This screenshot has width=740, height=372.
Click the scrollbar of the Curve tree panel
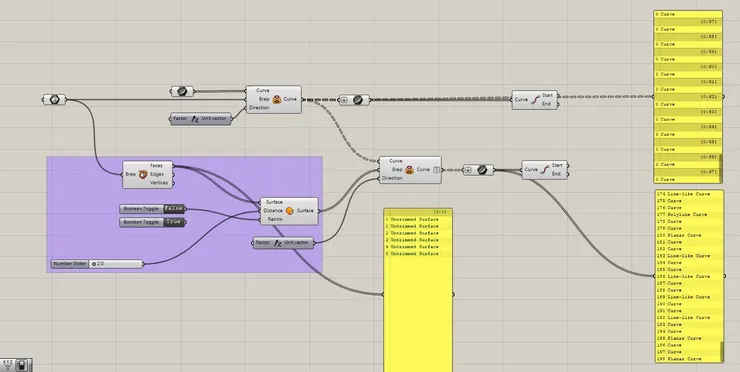tap(720, 169)
